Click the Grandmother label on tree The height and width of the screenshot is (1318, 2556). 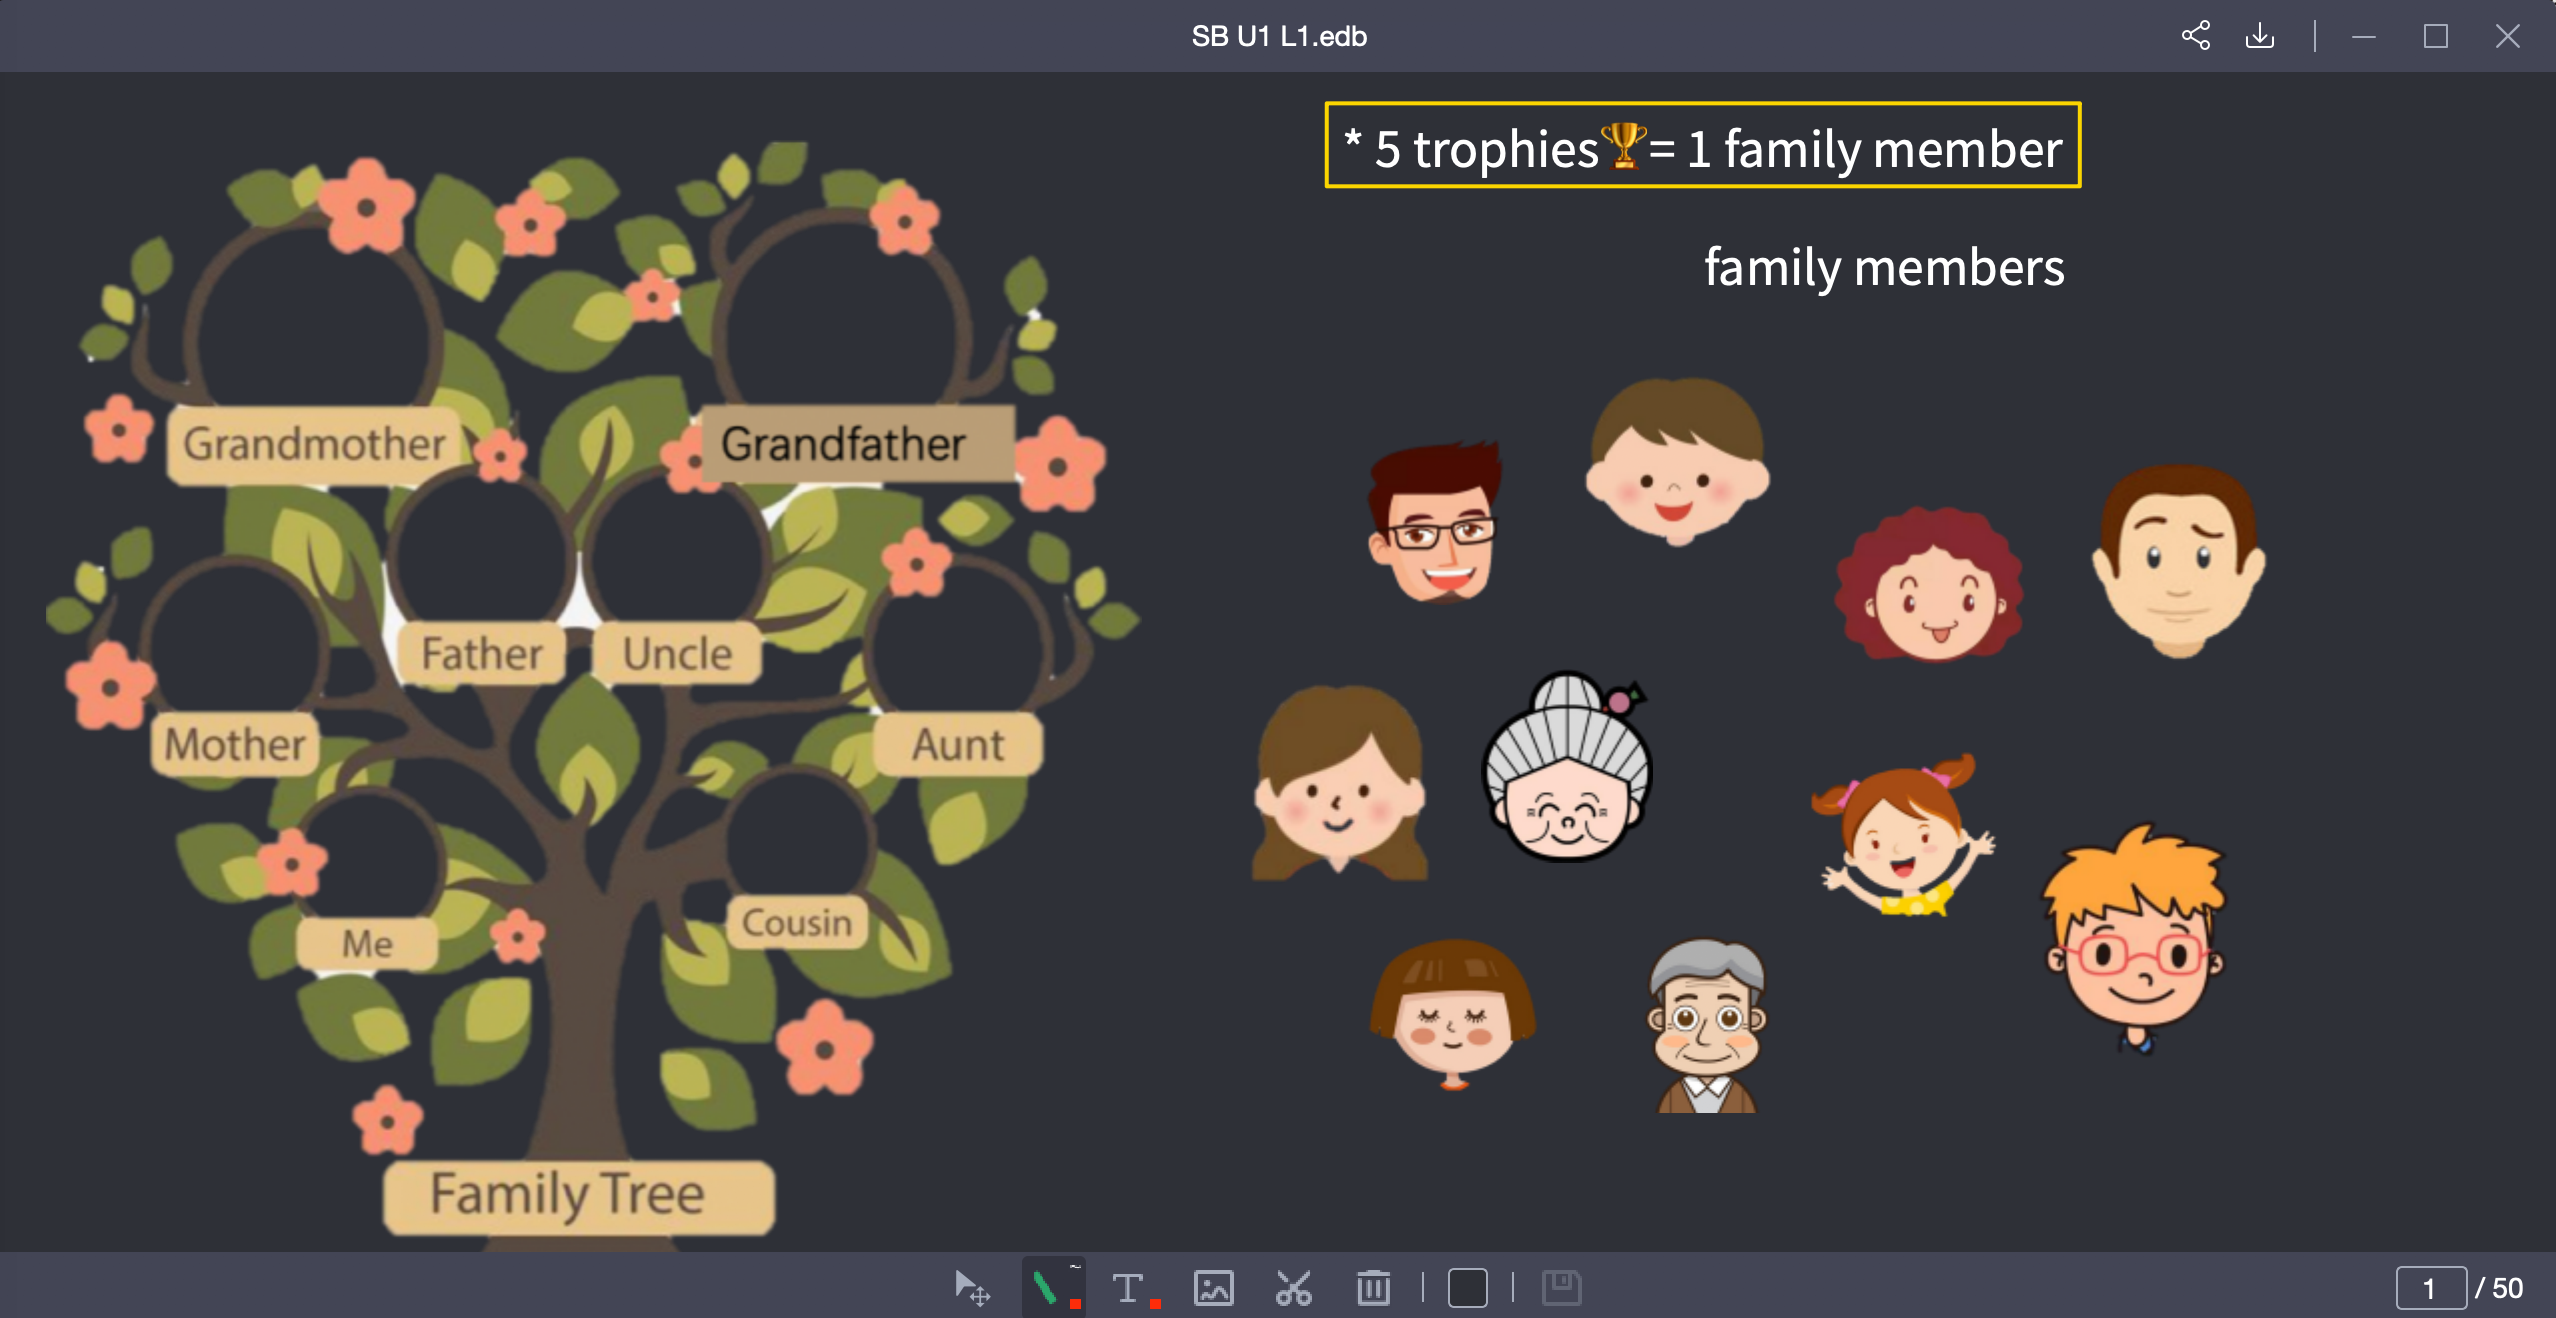pyautogui.click(x=314, y=444)
